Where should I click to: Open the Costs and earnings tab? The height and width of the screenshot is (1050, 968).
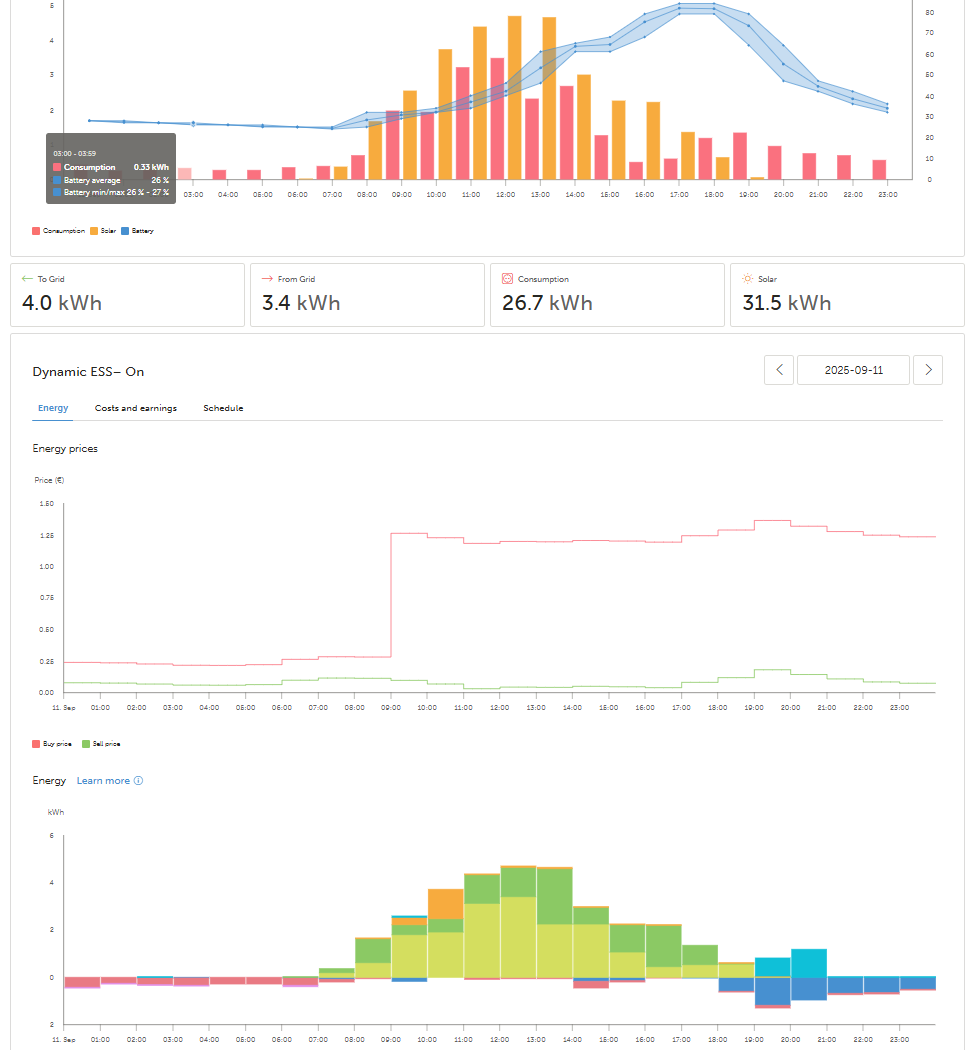(x=136, y=408)
